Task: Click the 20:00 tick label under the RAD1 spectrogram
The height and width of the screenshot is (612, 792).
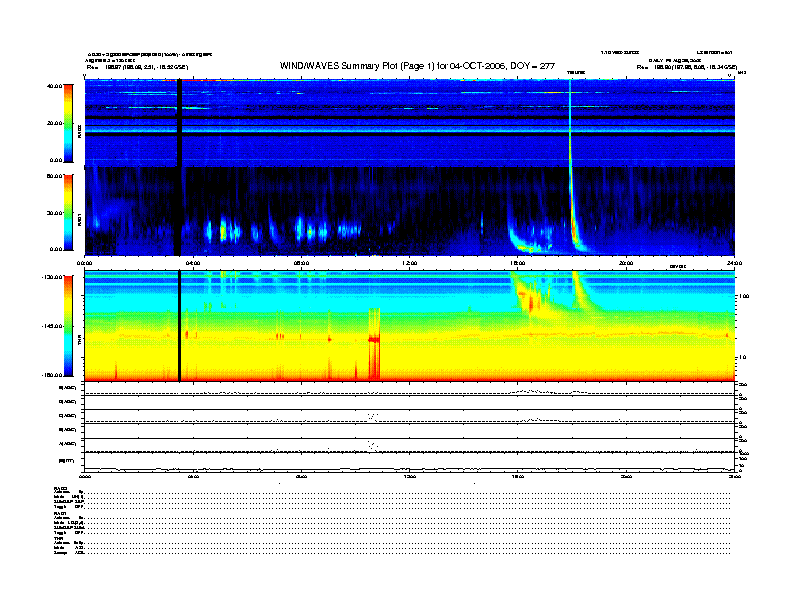Action: click(x=626, y=263)
